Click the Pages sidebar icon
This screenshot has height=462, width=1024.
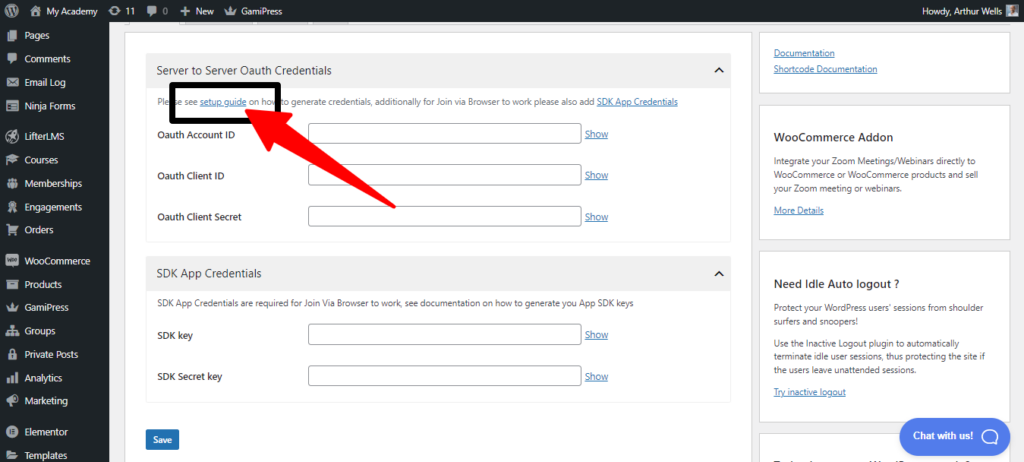(x=11, y=35)
